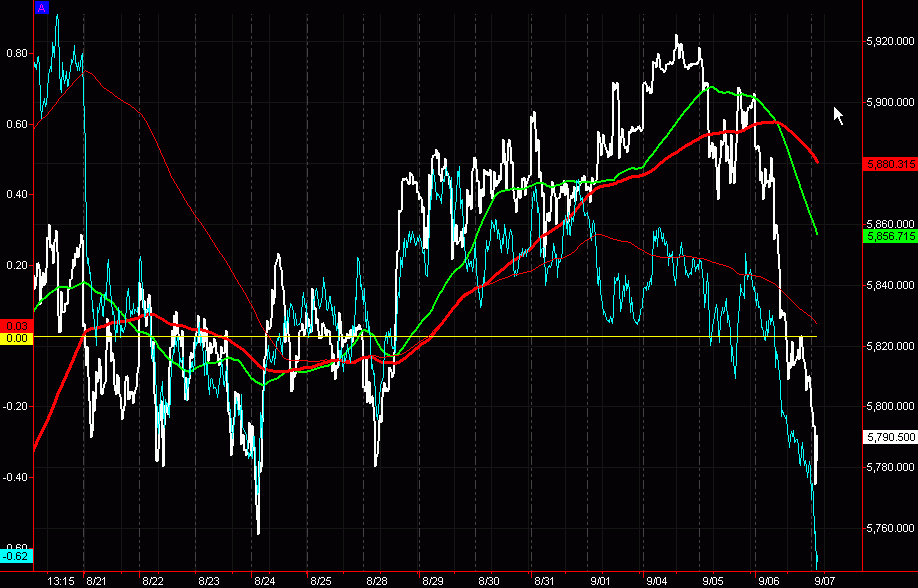Select the white 5,790.500 last price tag
The image size is (918, 588).
tap(890, 437)
